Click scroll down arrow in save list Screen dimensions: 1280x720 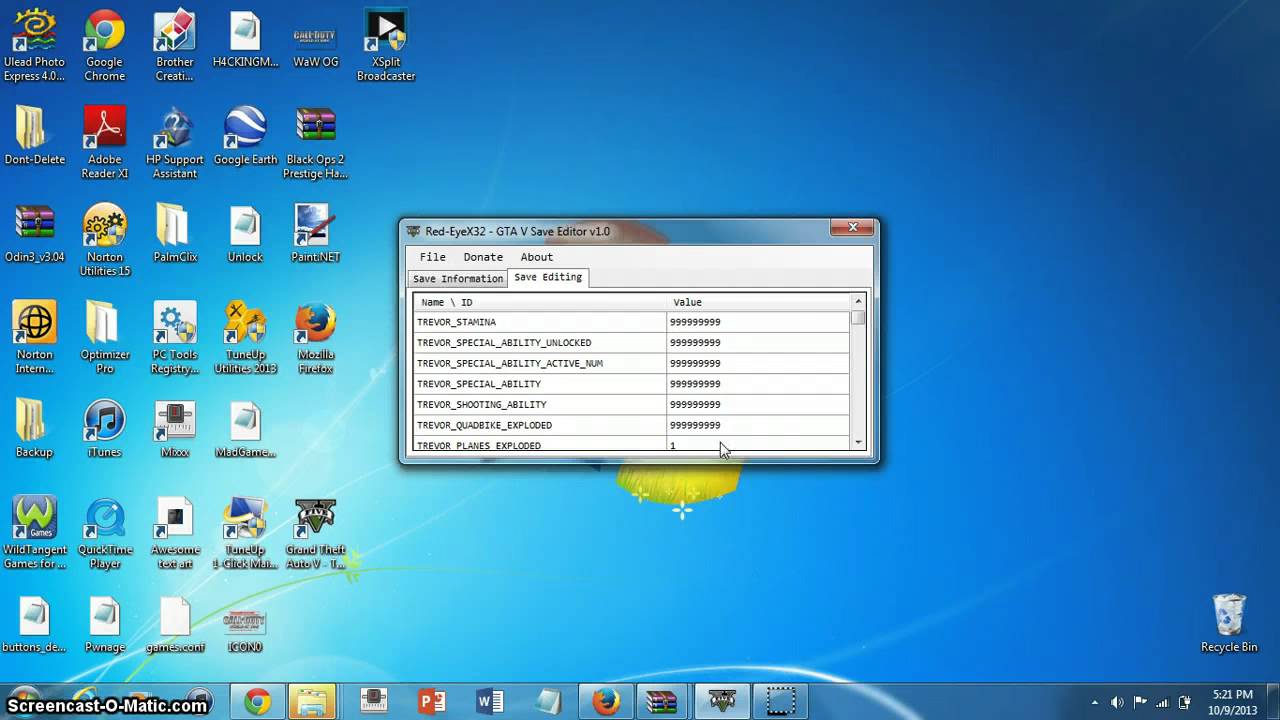858,442
